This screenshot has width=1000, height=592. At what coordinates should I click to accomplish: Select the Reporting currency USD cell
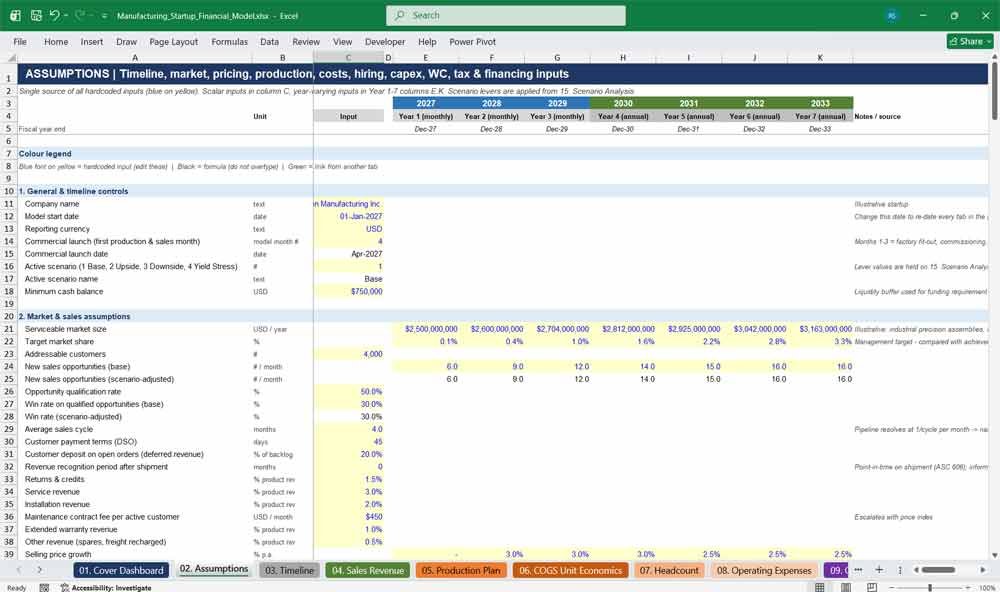[348, 229]
